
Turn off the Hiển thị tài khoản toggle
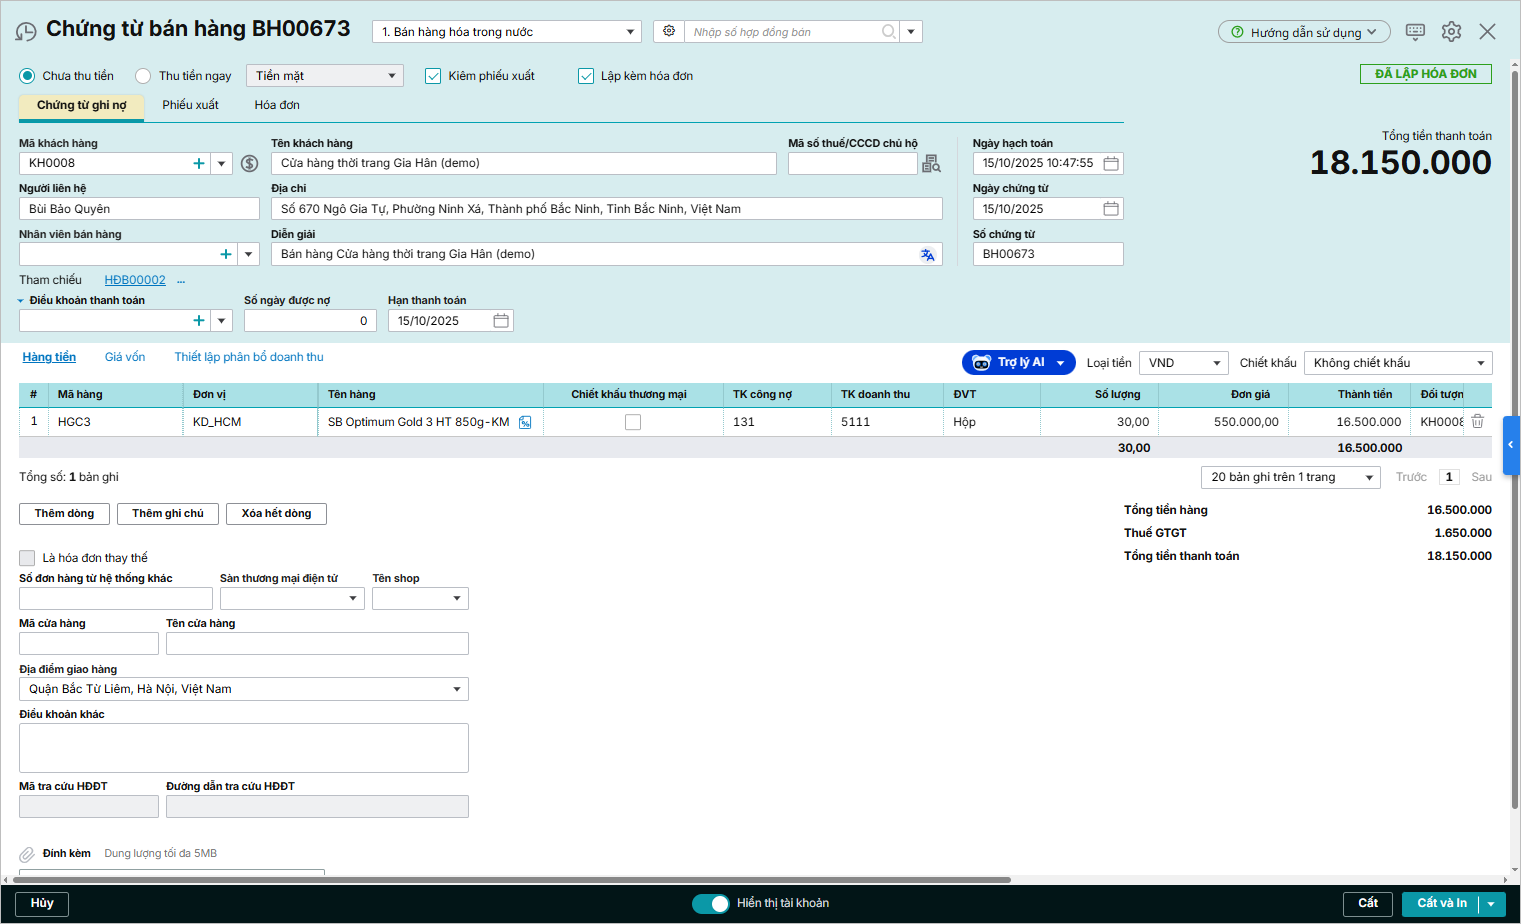click(711, 904)
